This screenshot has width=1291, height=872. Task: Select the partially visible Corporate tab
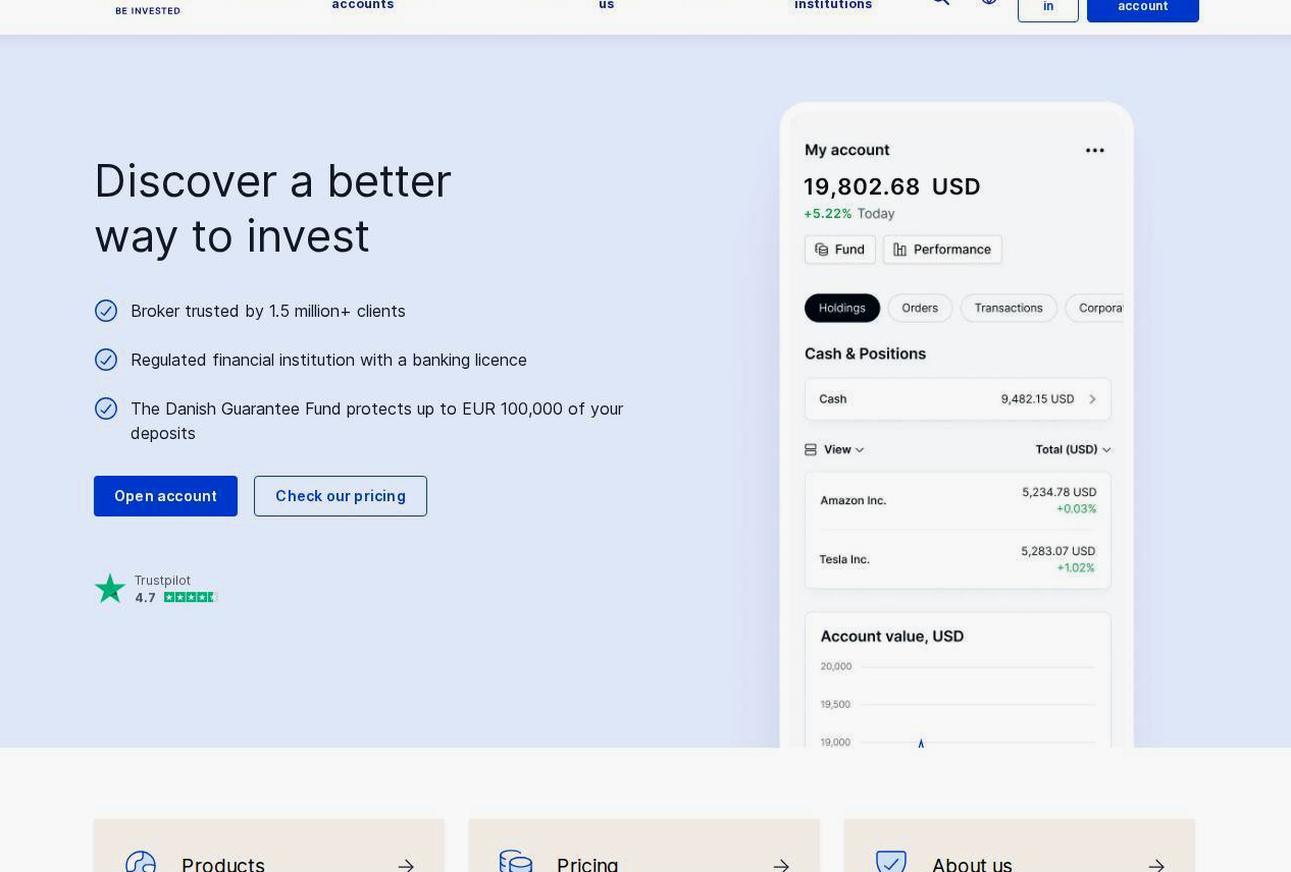click(1095, 308)
